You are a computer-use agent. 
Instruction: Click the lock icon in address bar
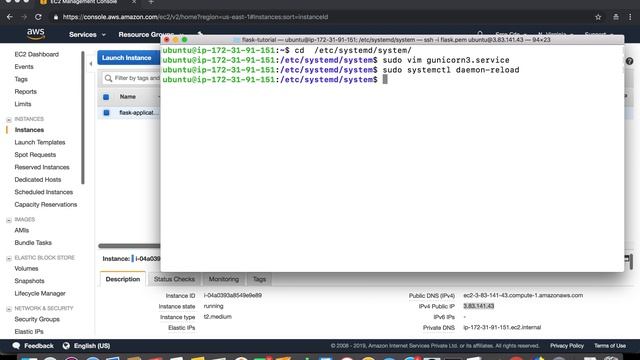(56, 17)
